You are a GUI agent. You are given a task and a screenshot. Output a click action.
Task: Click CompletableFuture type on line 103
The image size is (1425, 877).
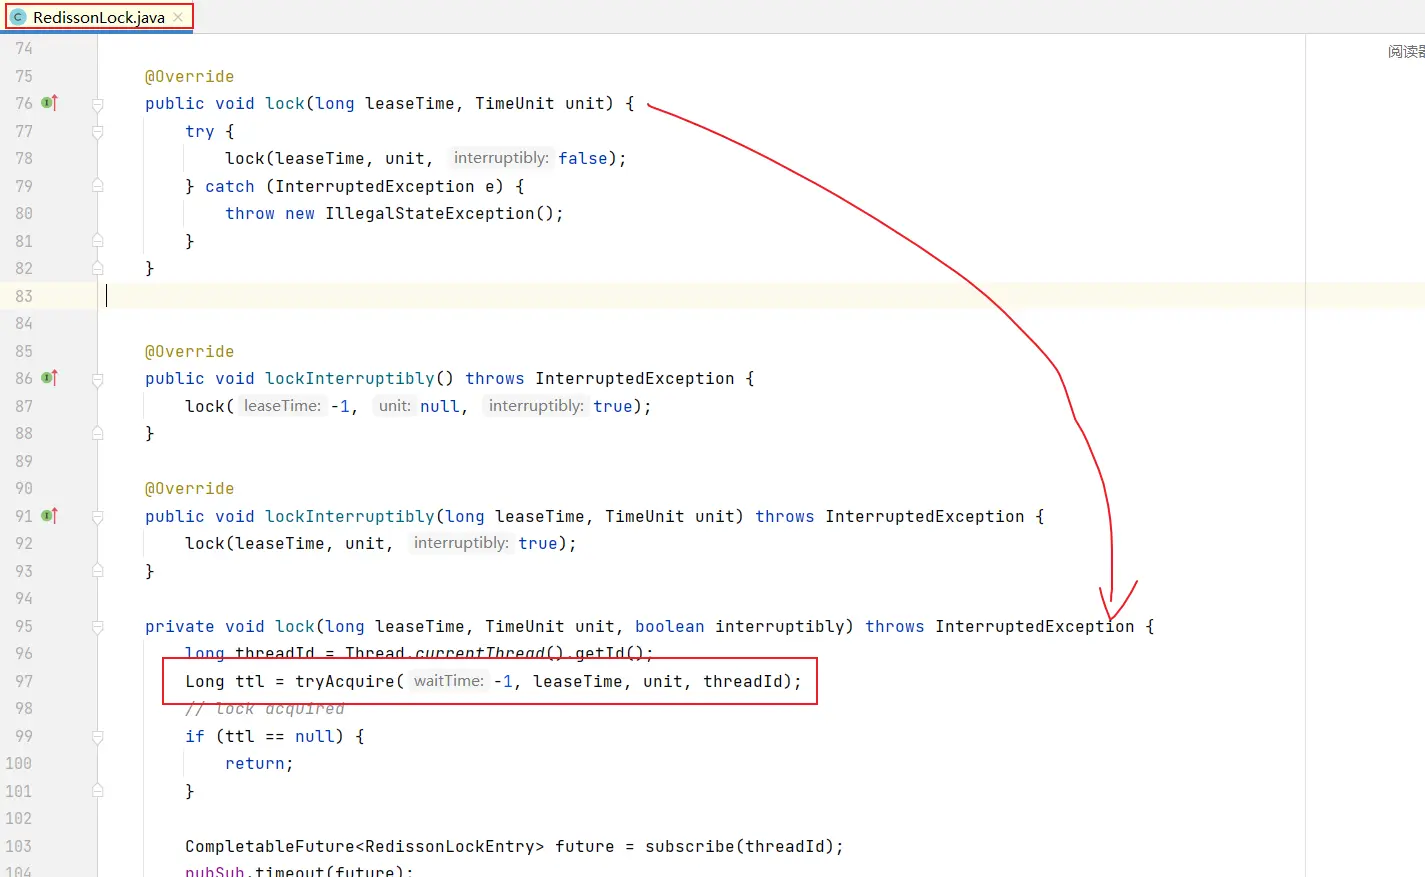click(270, 846)
